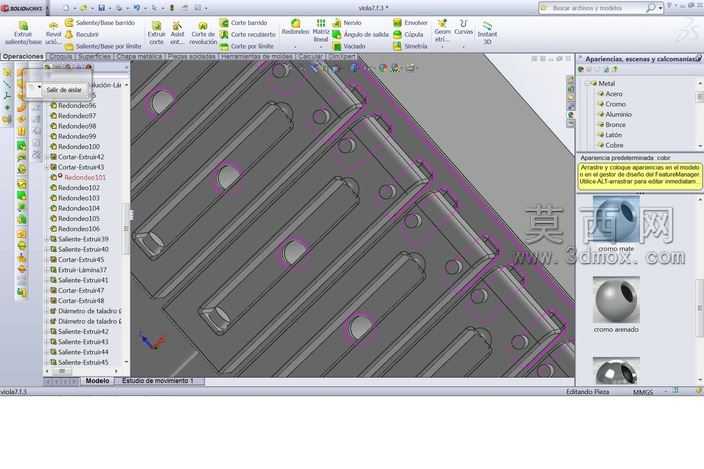Open dropdown arrow under Redondeo
This screenshot has height=469, width=704.
coord(295,47)
